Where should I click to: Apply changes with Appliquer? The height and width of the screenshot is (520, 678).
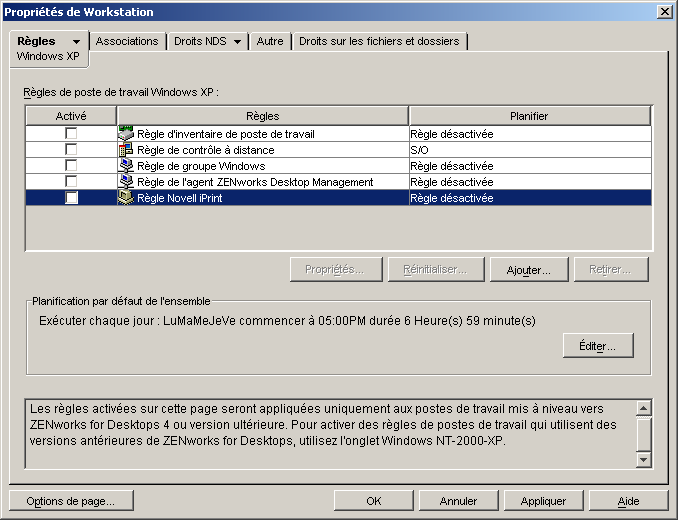[x=544, y=501]
